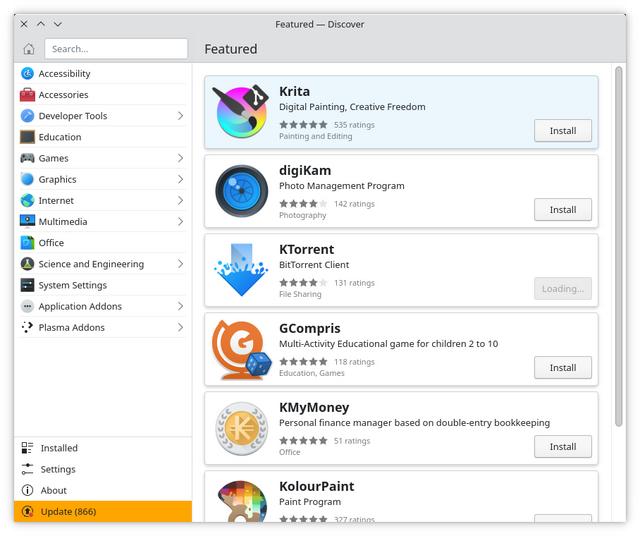The height and width of the screenshot is (536, 640).
Task: Click the Developer Tools category icon
Action: [27, 116]
